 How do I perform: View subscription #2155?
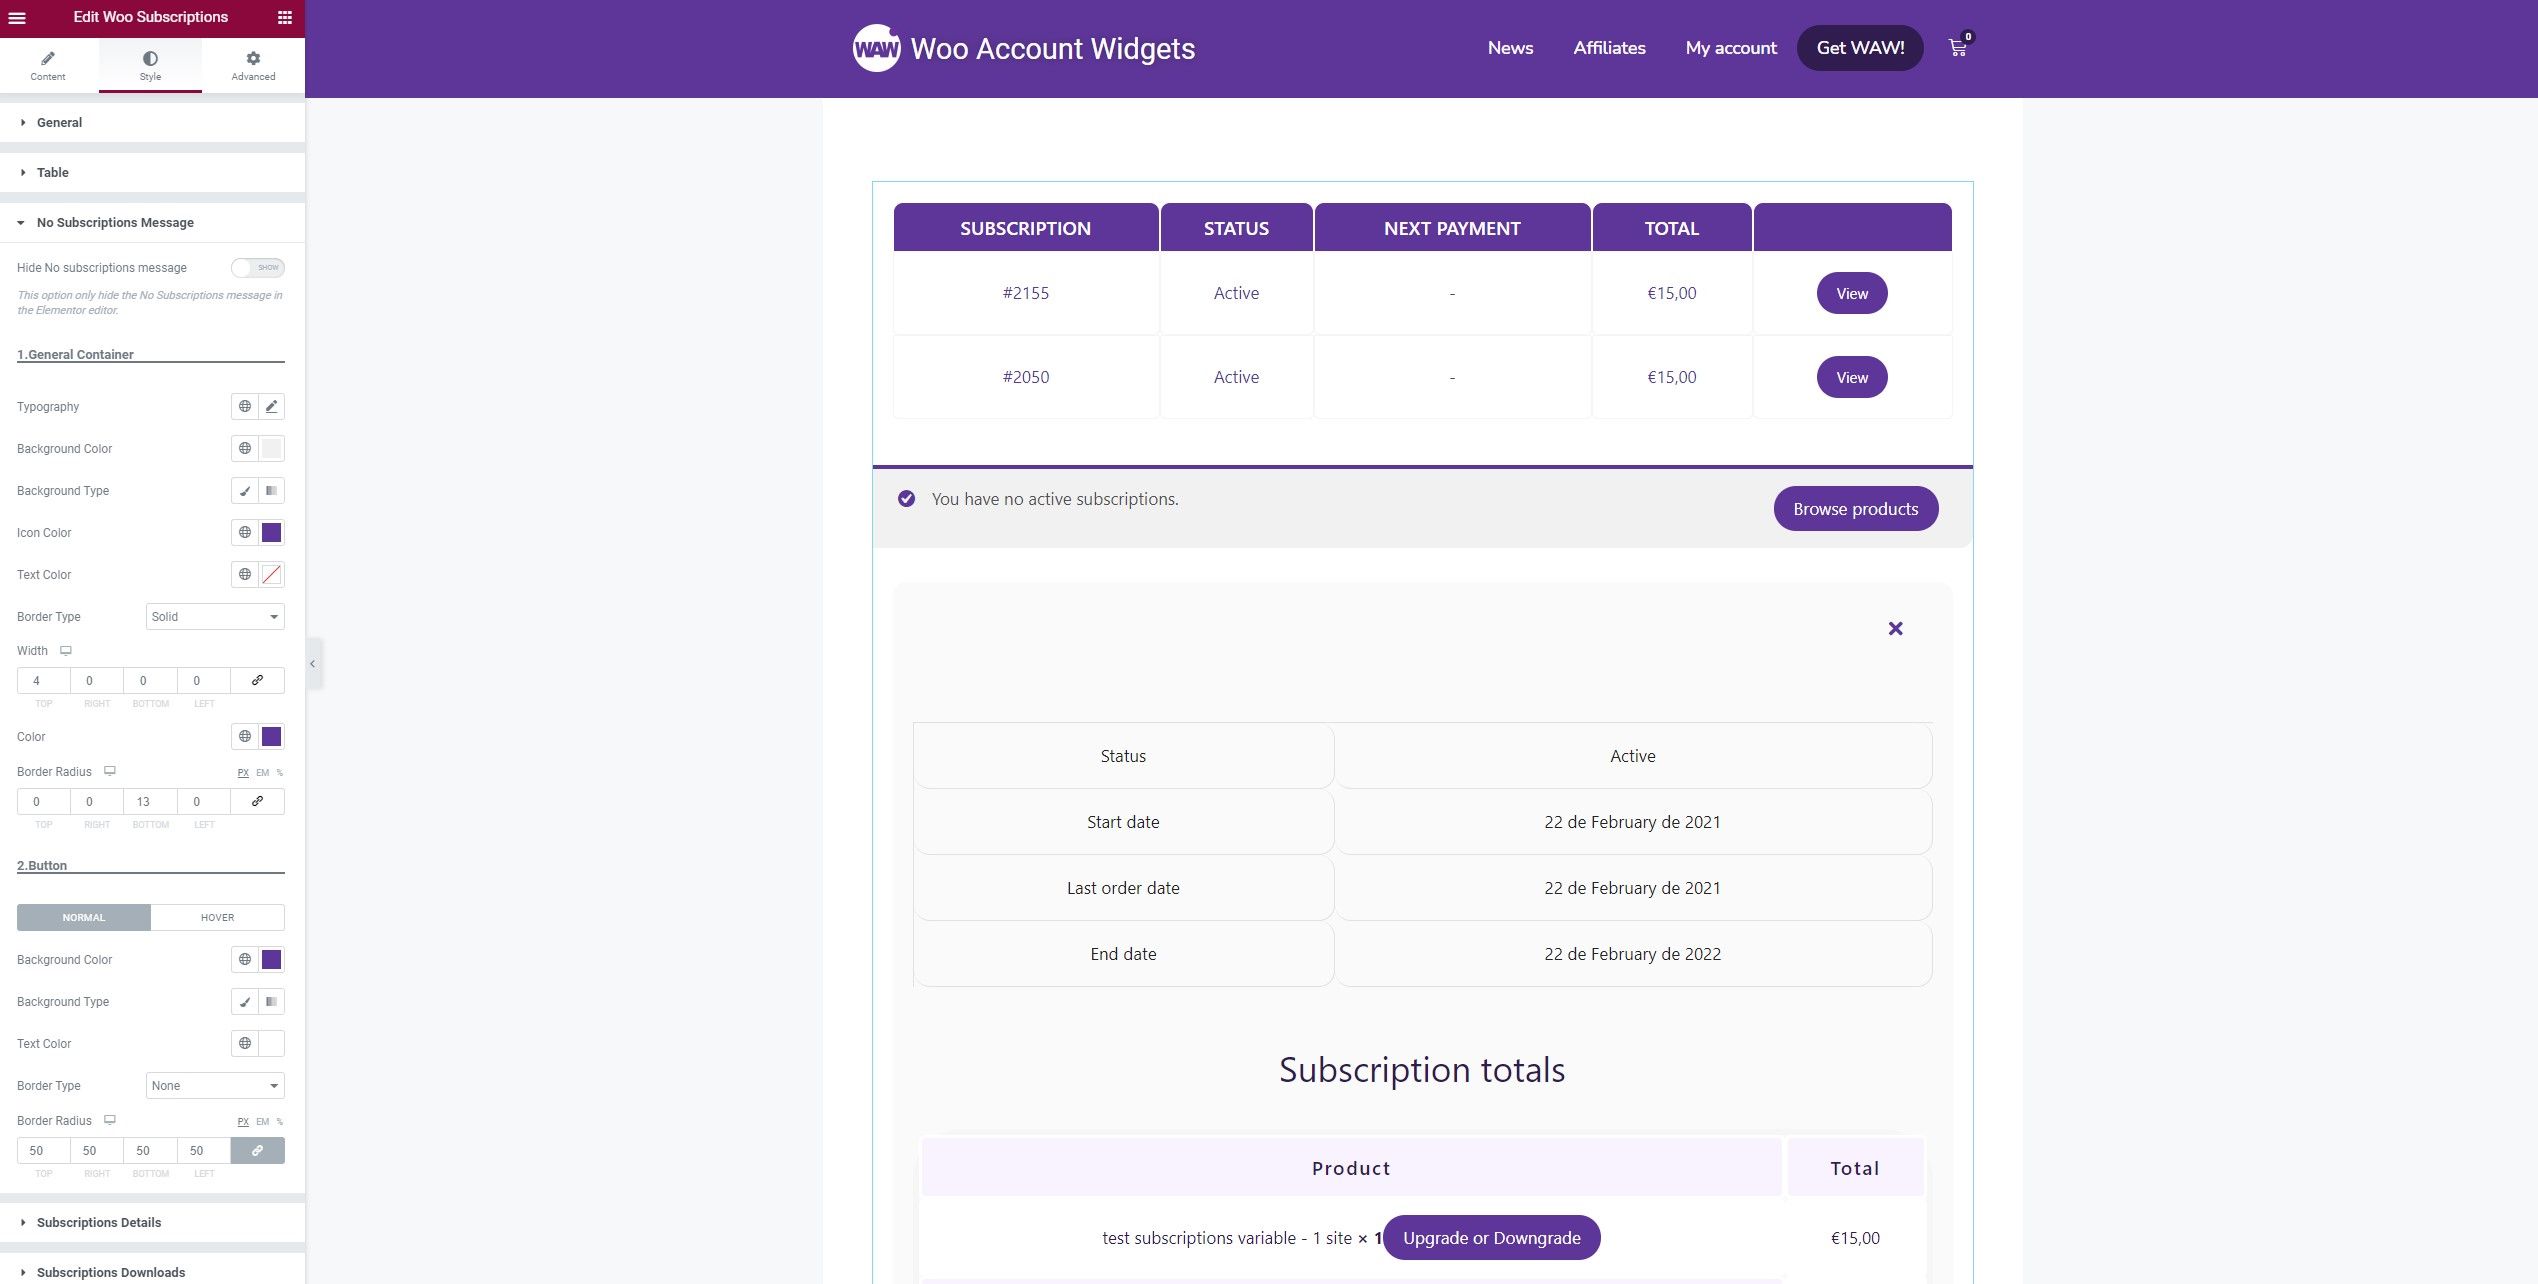tap(1852, 293)
